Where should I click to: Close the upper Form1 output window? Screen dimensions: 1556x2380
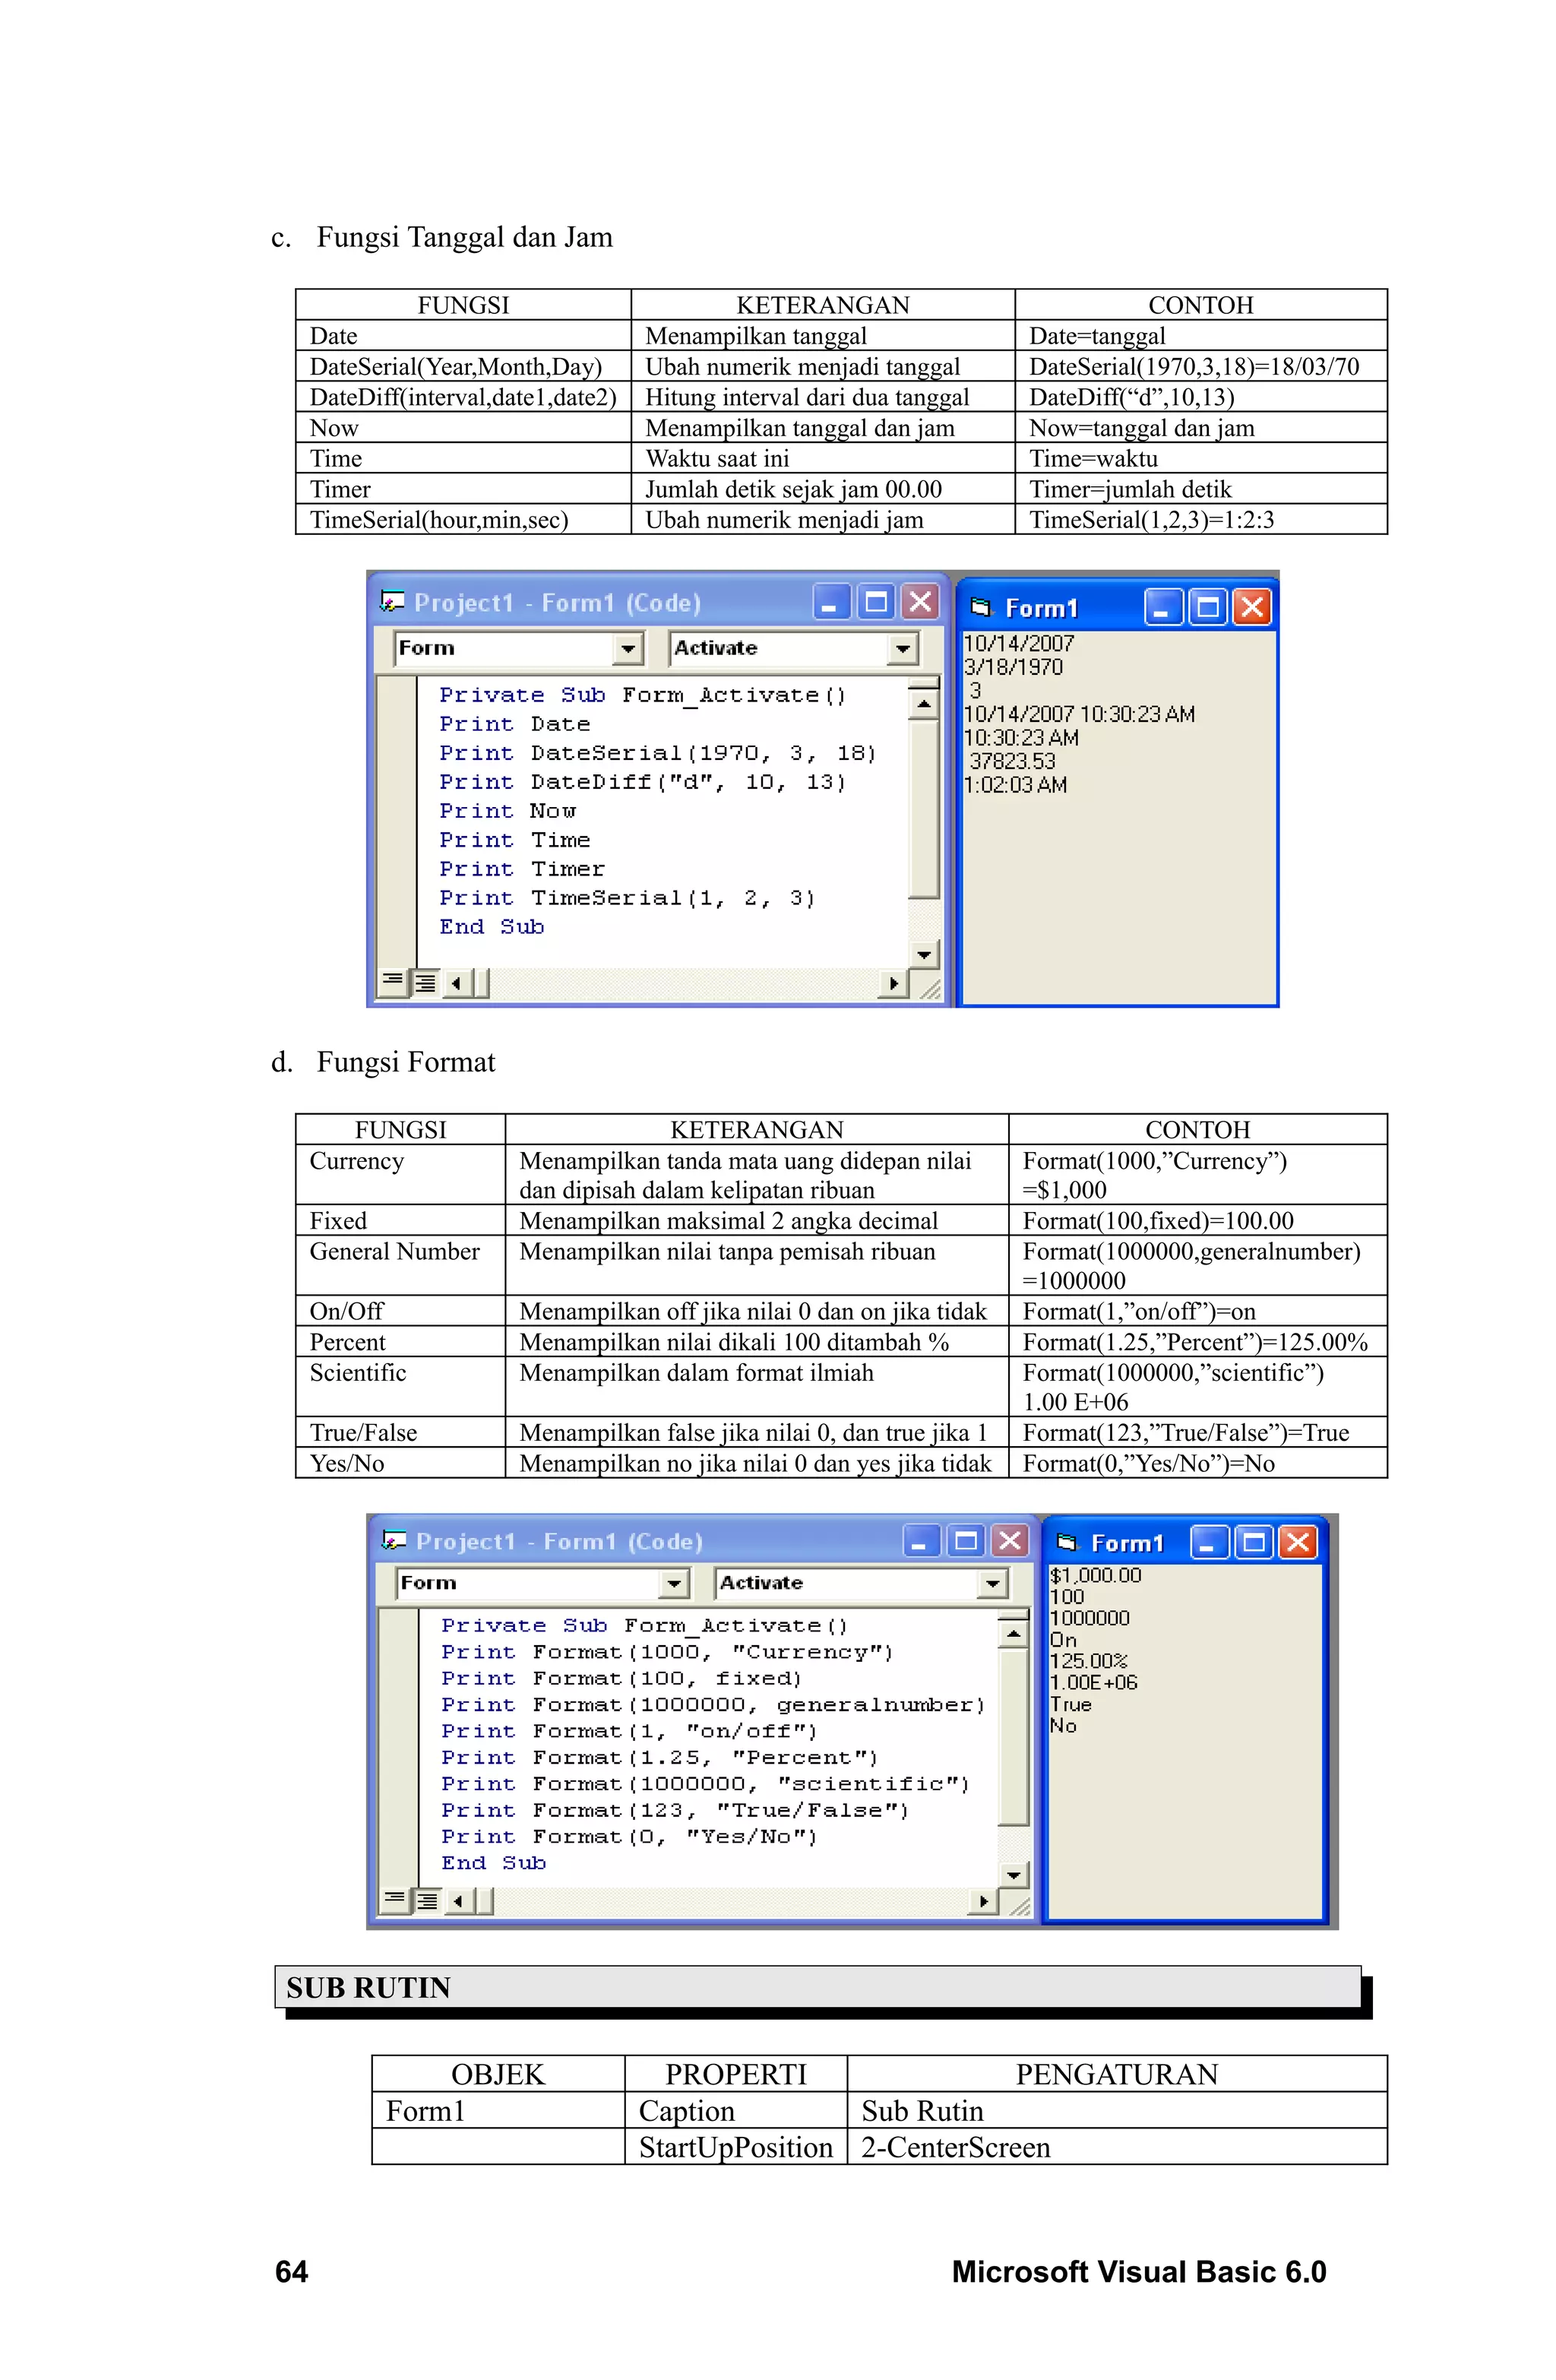coord(1251,607)
